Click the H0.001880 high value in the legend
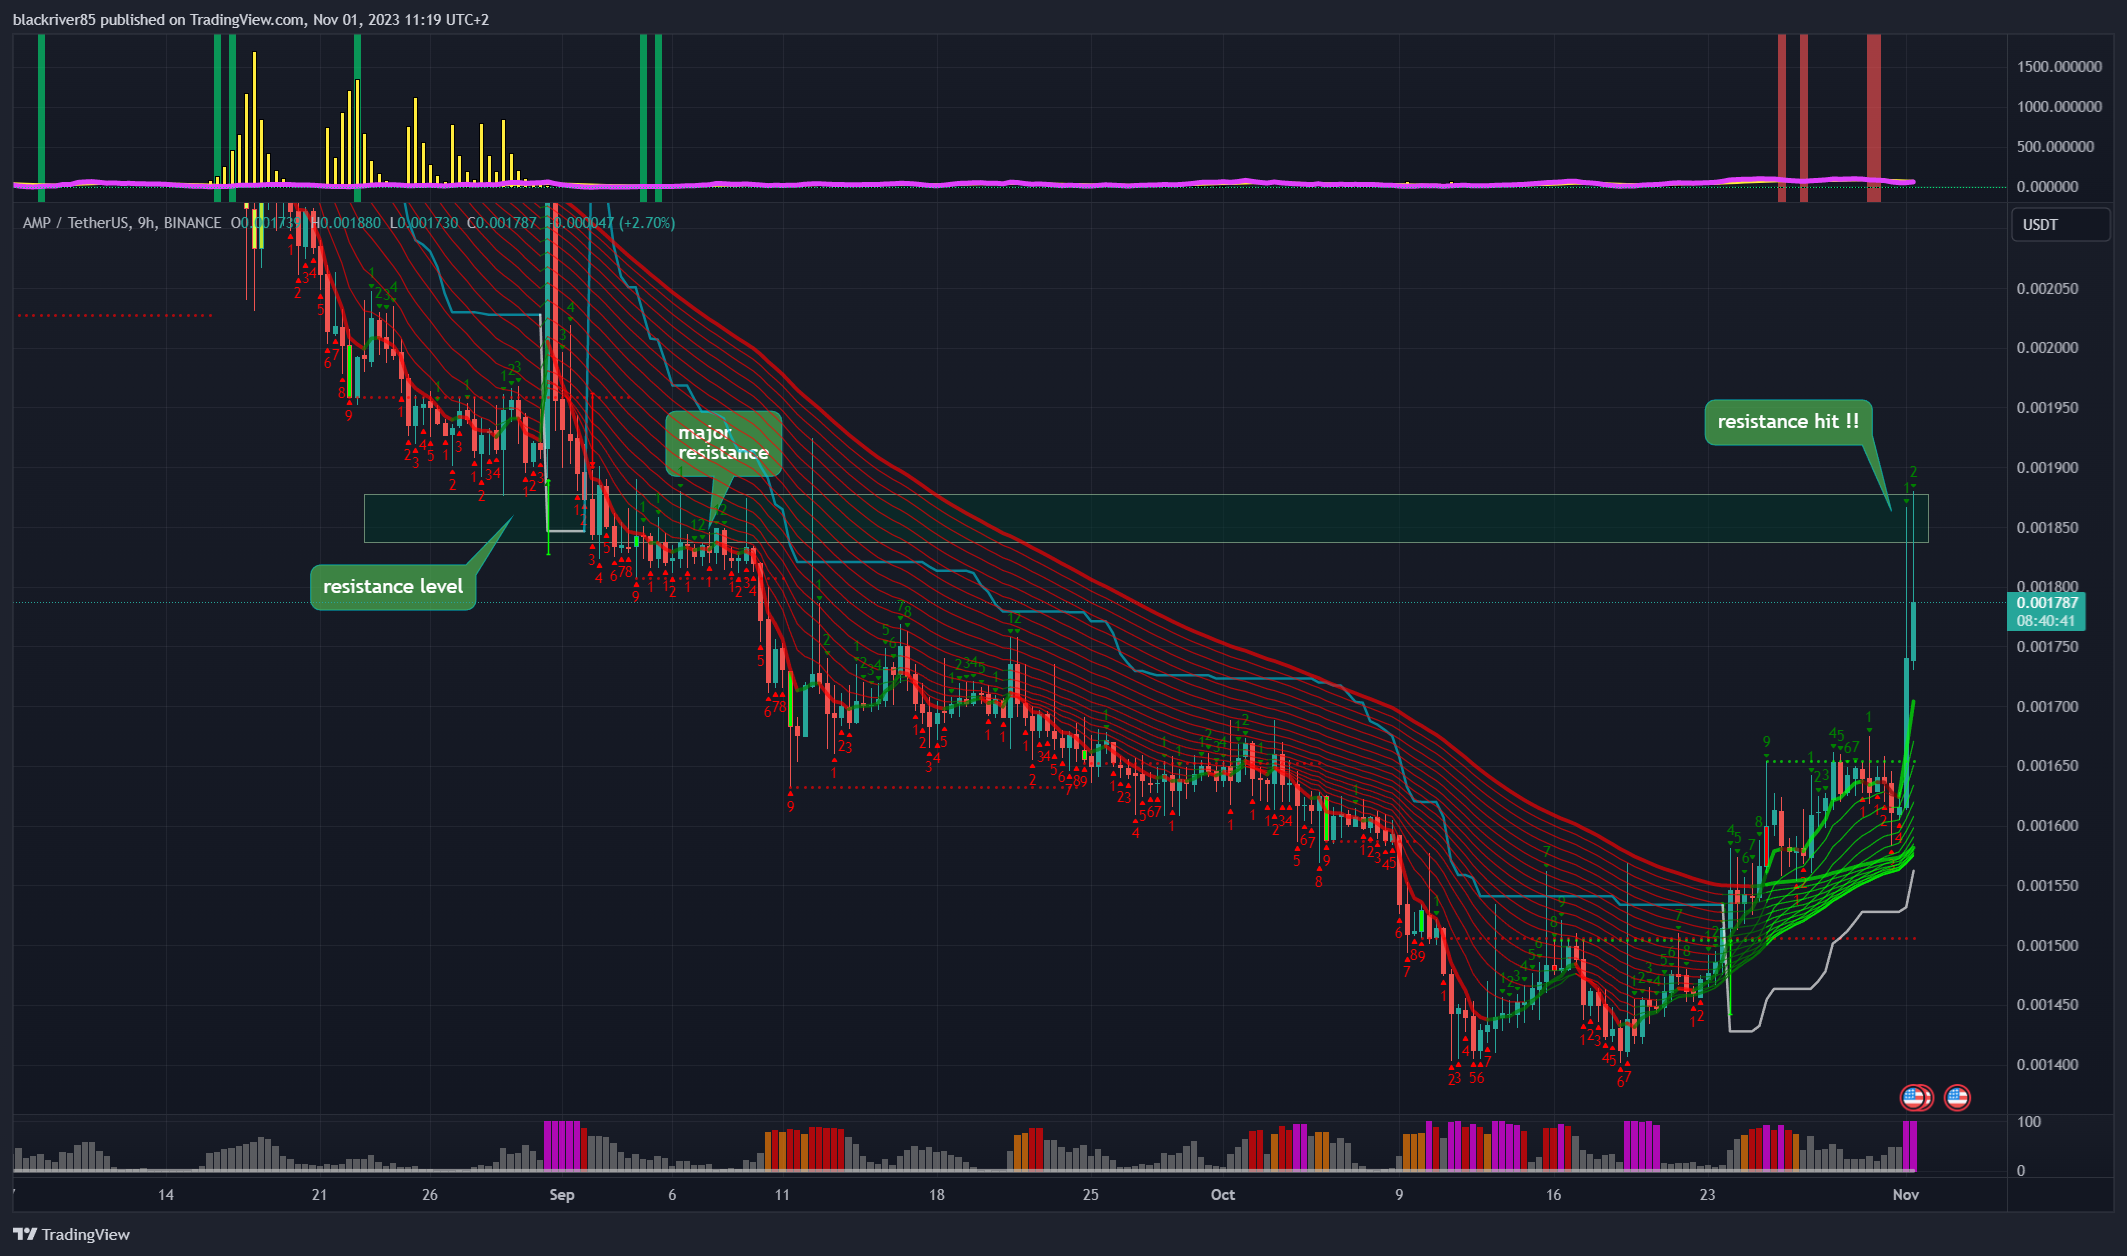 (346, 223)
